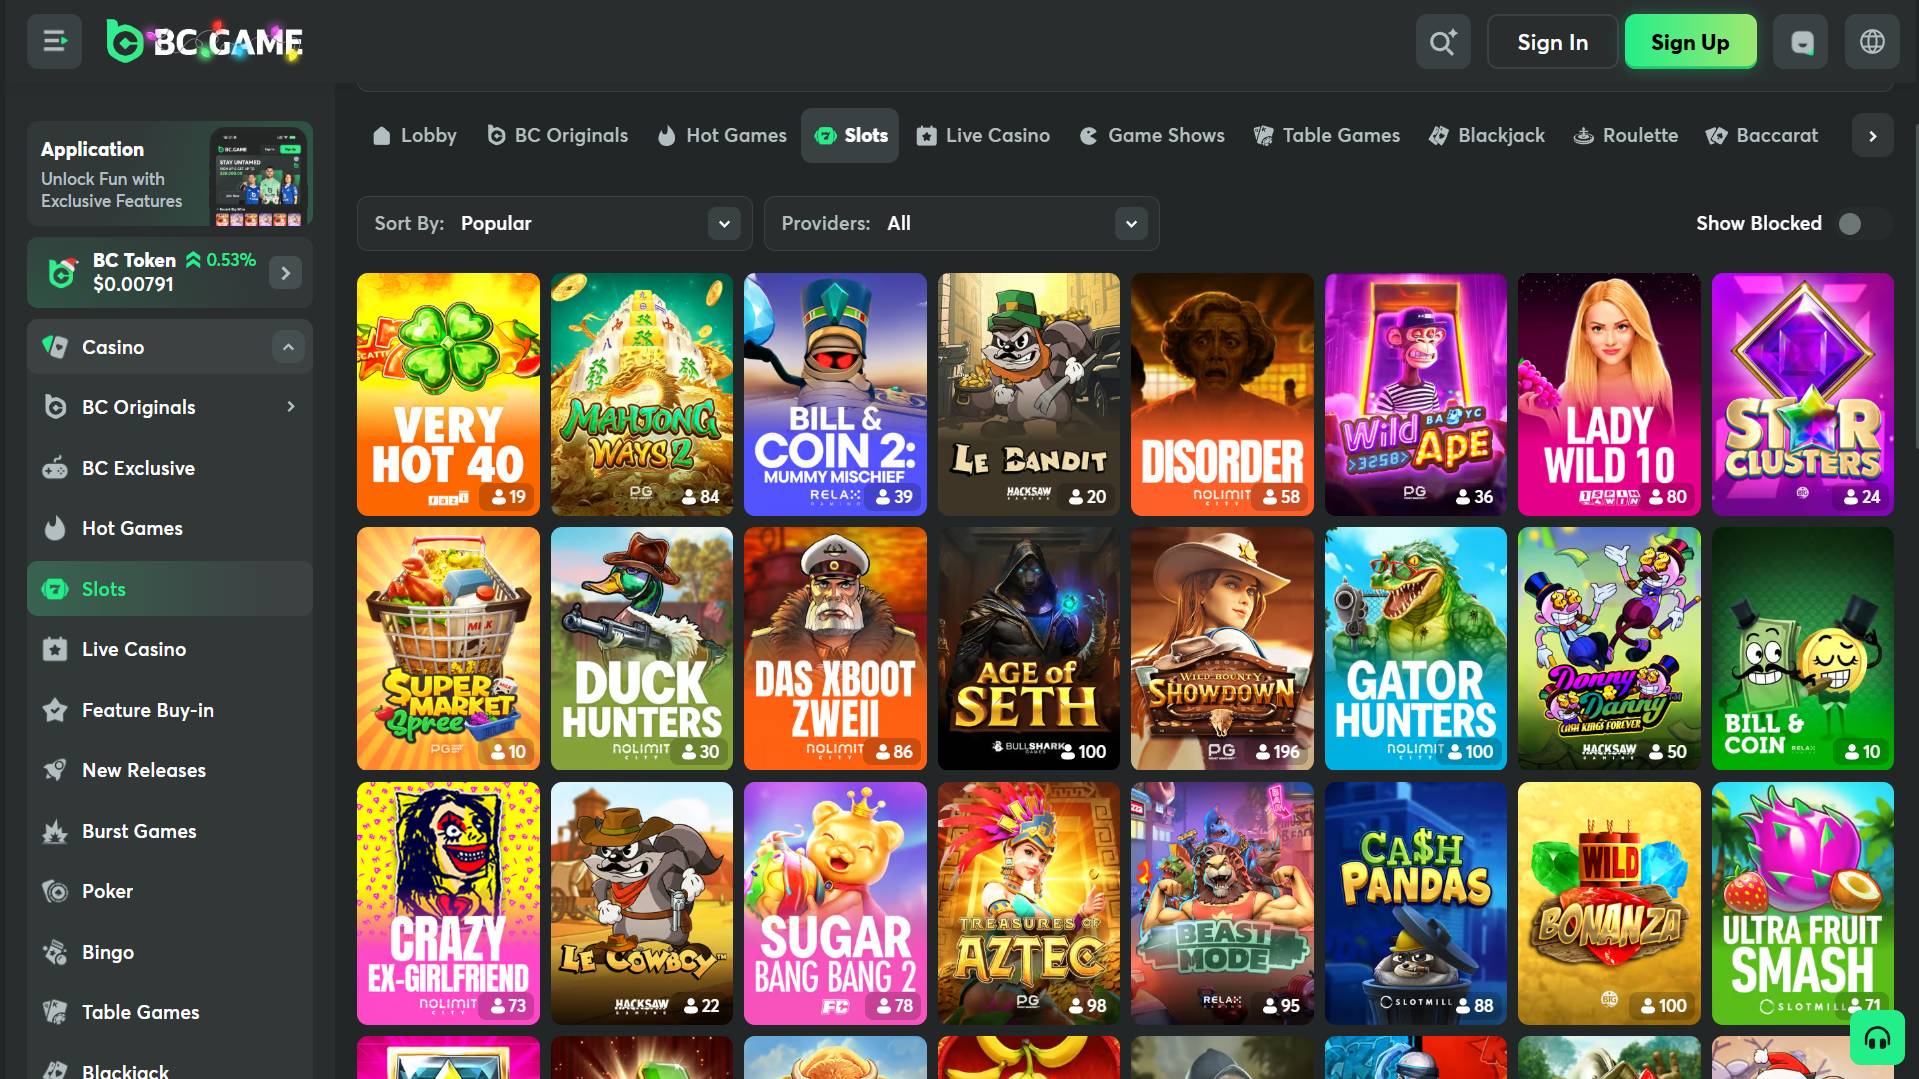Collapse the Casino sidebar section
Viewport: 1919px width, 1079px height.
tap(288, 347)
